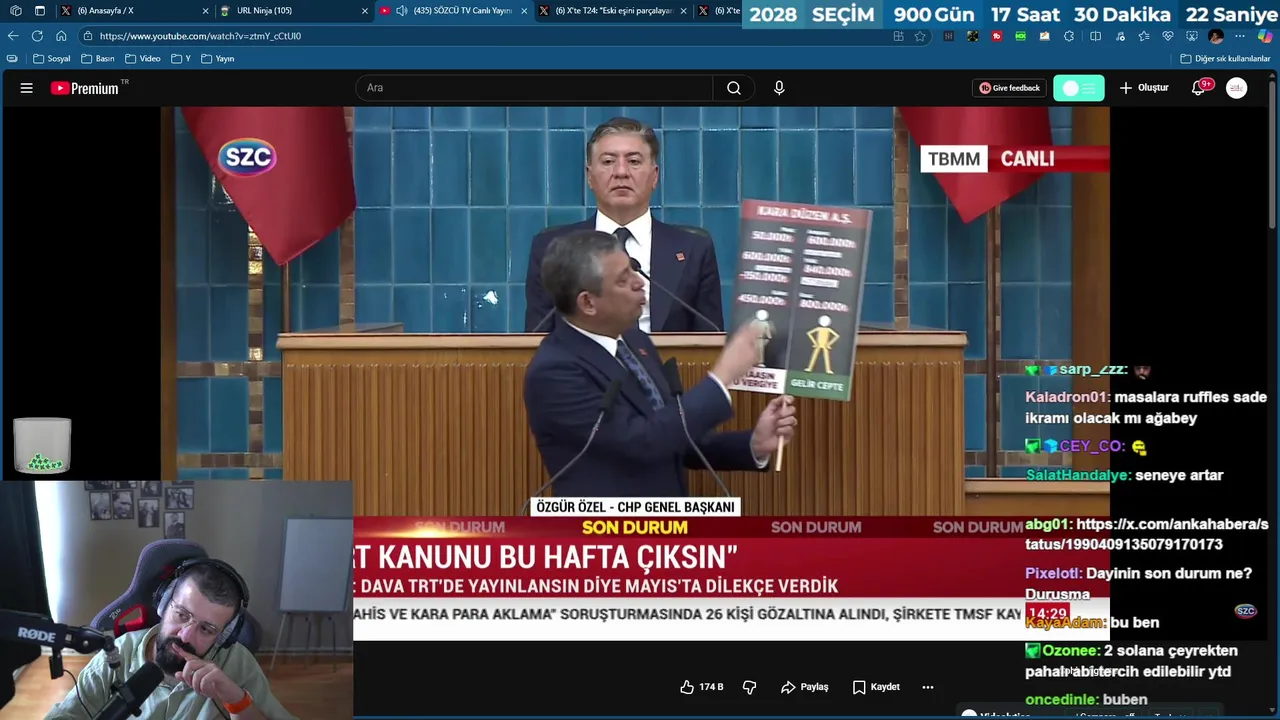
Task: Click the search magnifier button
Action: click(x=734, y=88)
